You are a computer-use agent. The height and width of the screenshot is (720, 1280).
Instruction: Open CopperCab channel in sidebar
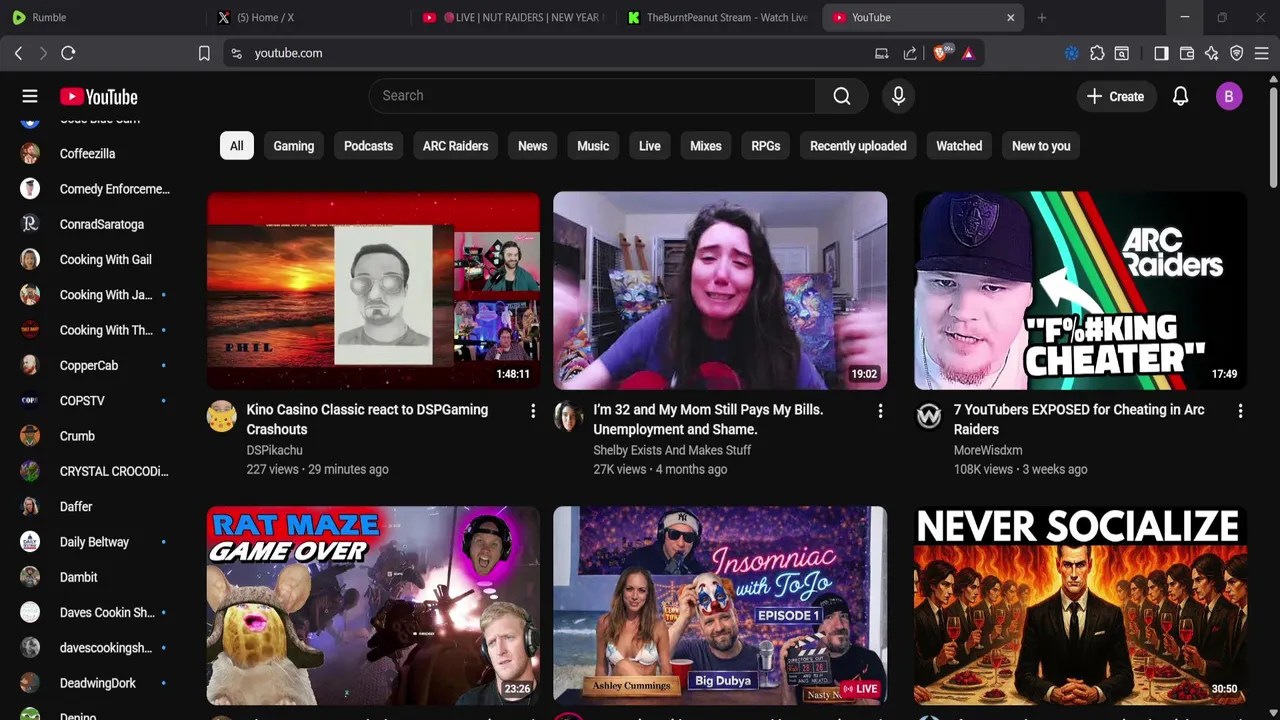pyautogui.click(x=96, y=366)
